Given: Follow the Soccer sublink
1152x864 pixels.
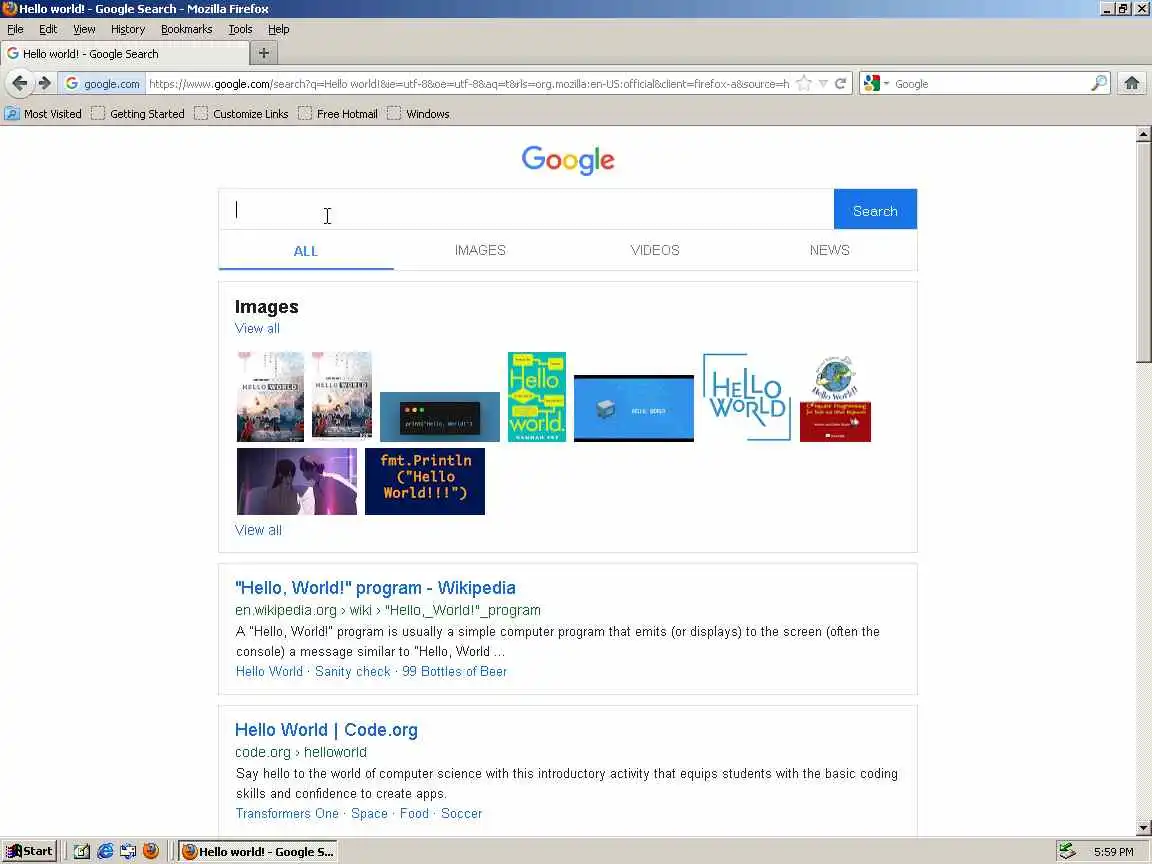Looking at the screenshot, I should click(x=461, y=813).
